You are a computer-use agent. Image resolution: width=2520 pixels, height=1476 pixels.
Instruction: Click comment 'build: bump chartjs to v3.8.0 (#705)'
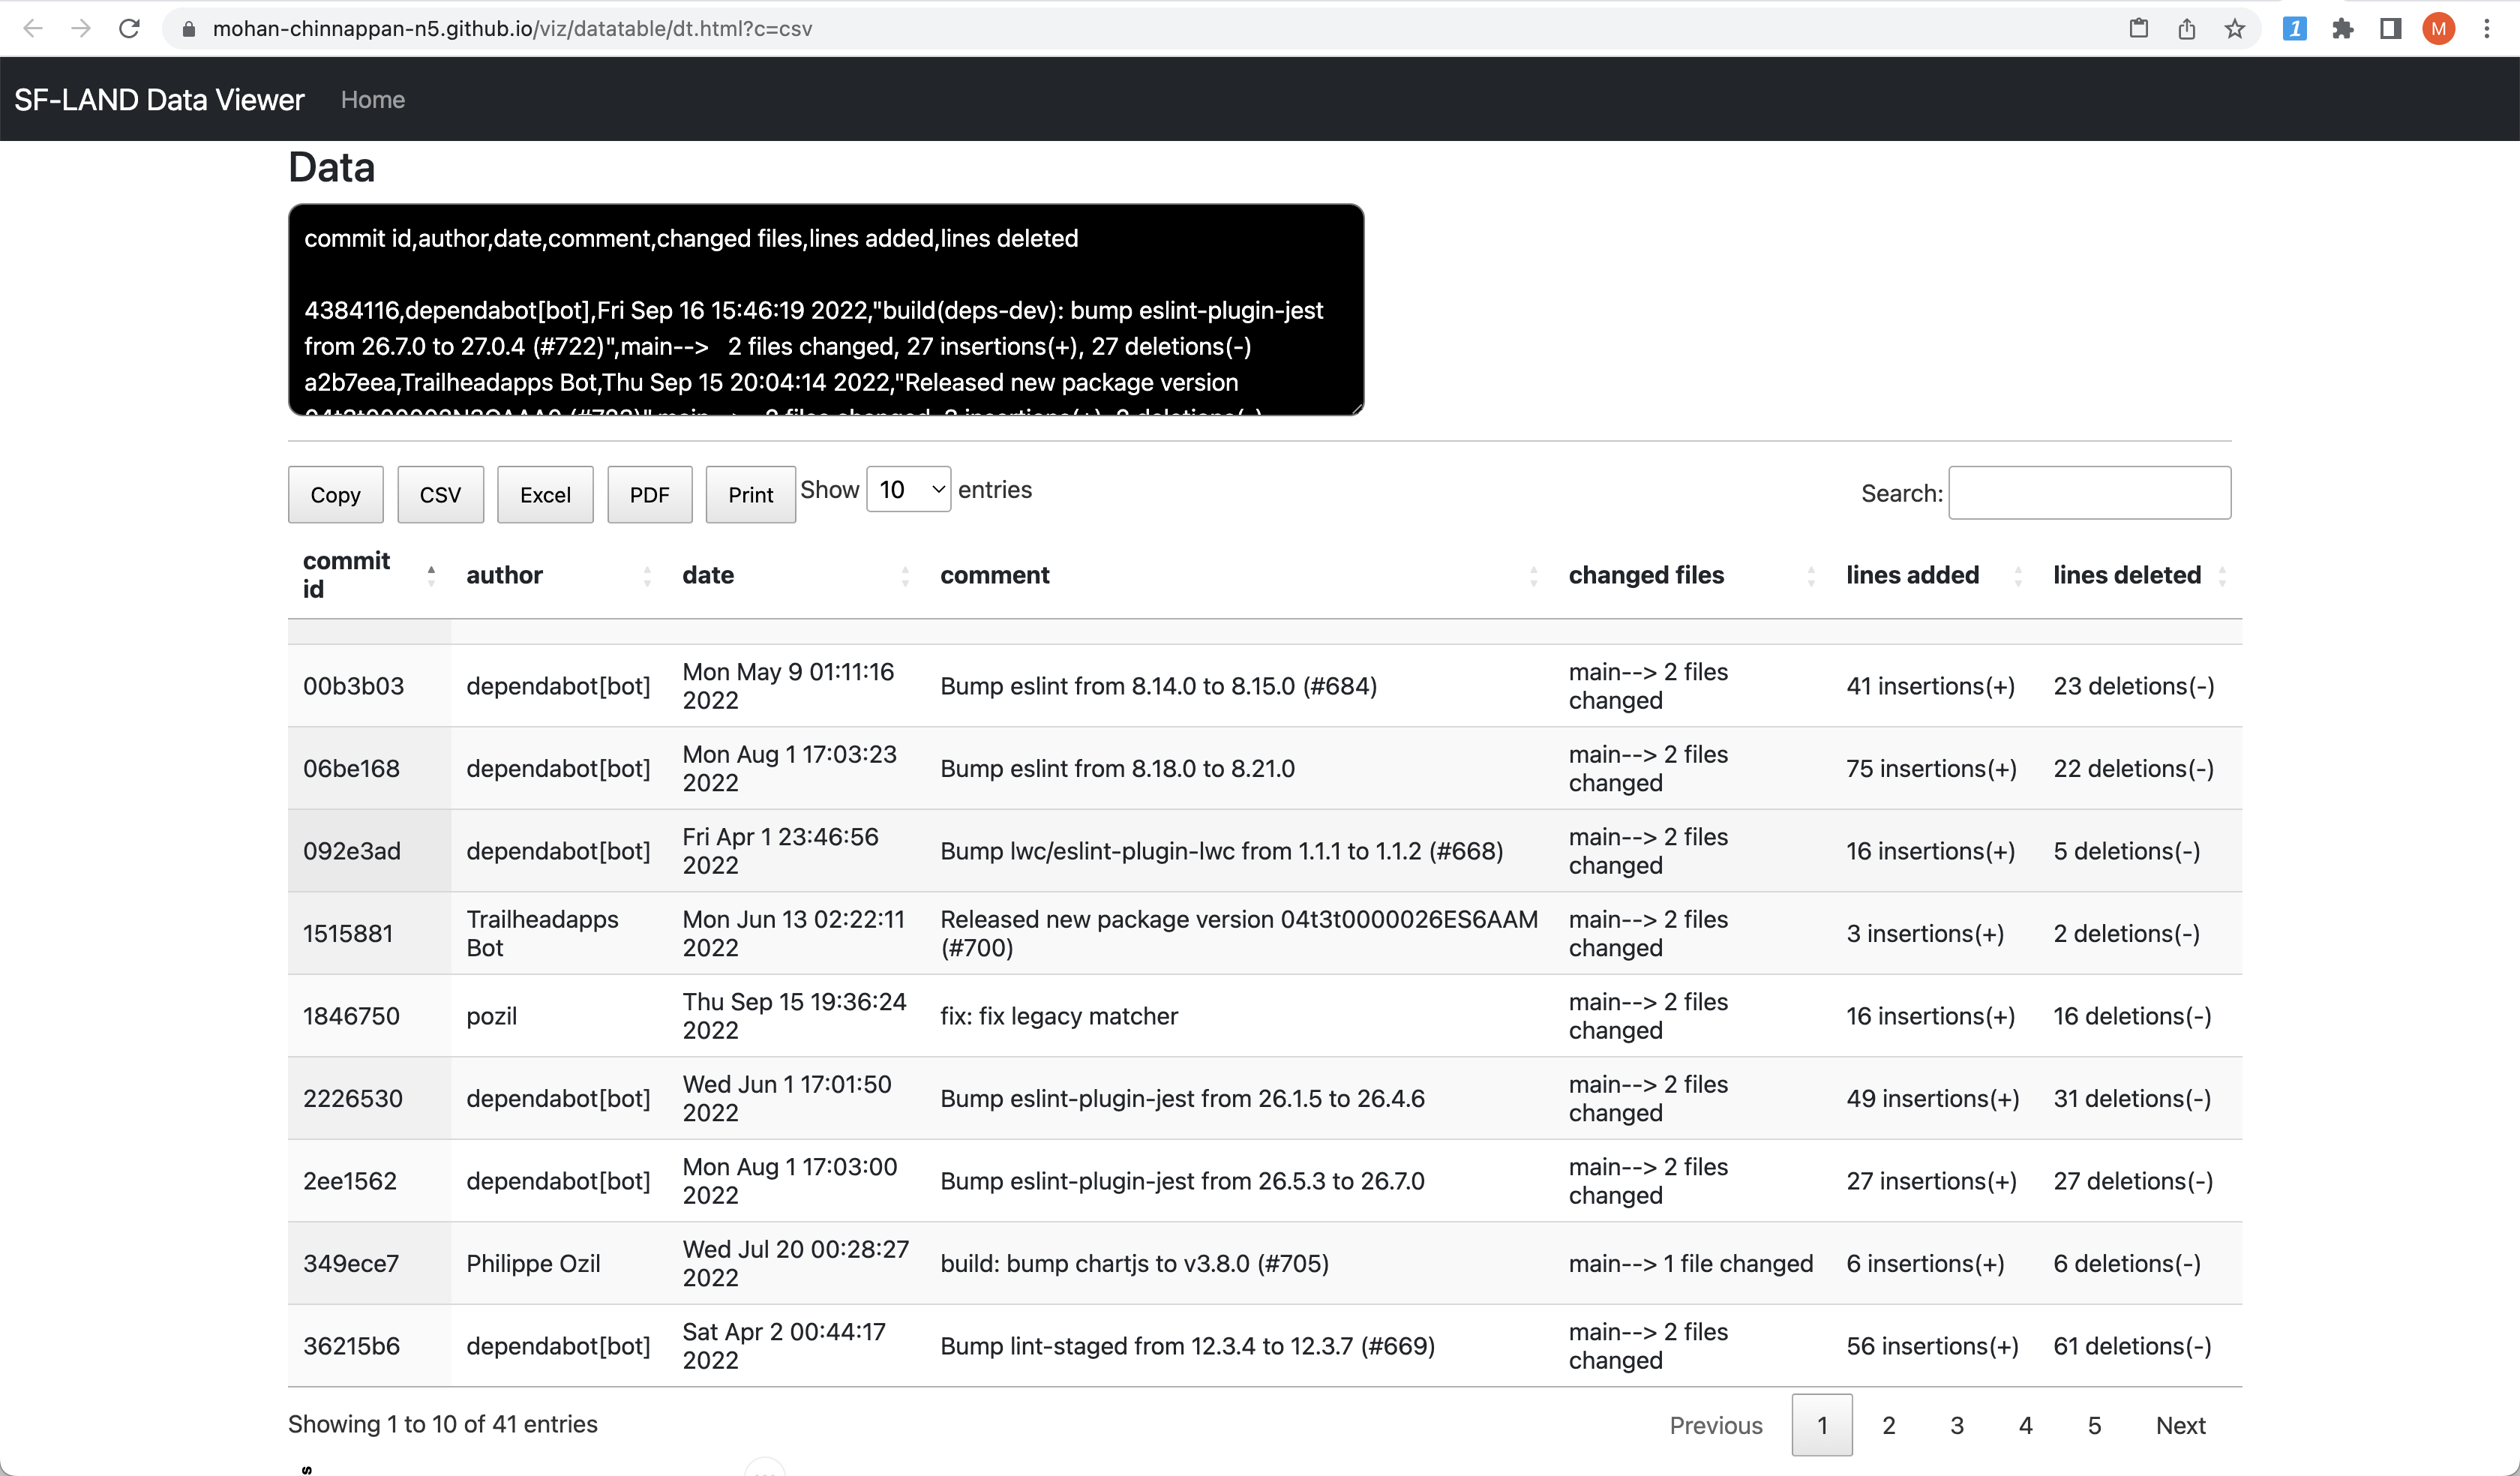pyautogui.click(x=1134, y=1263)
